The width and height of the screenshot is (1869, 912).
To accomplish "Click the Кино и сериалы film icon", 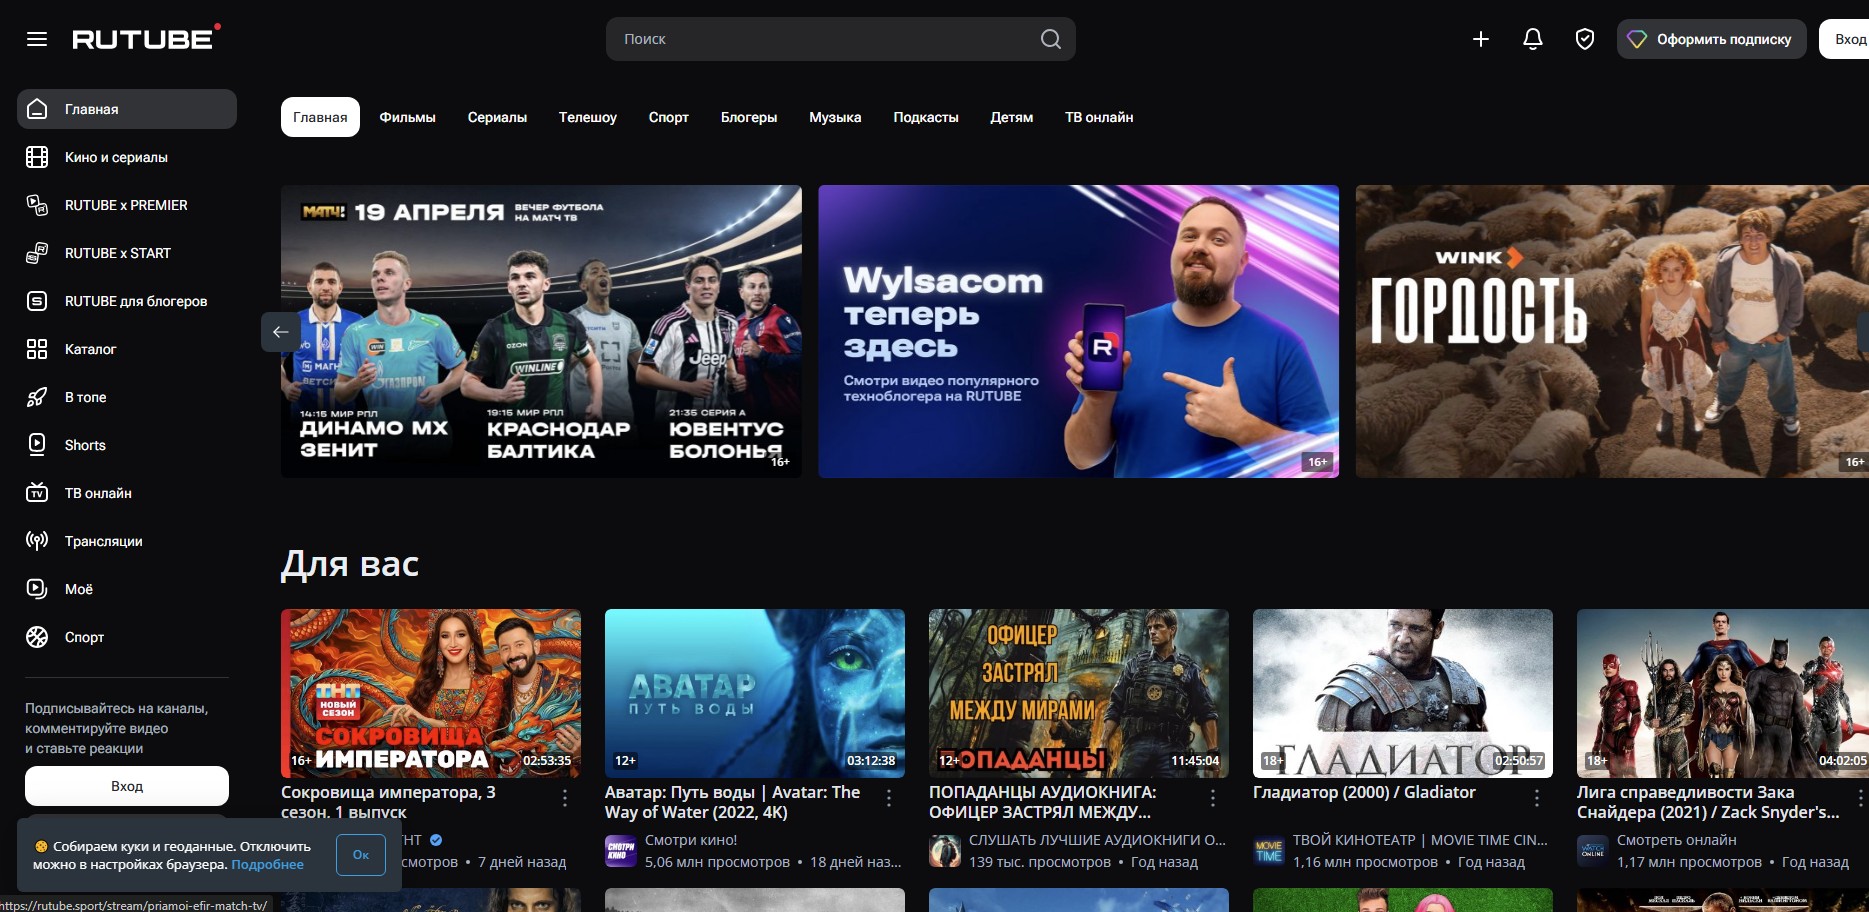I will (37, 157).
